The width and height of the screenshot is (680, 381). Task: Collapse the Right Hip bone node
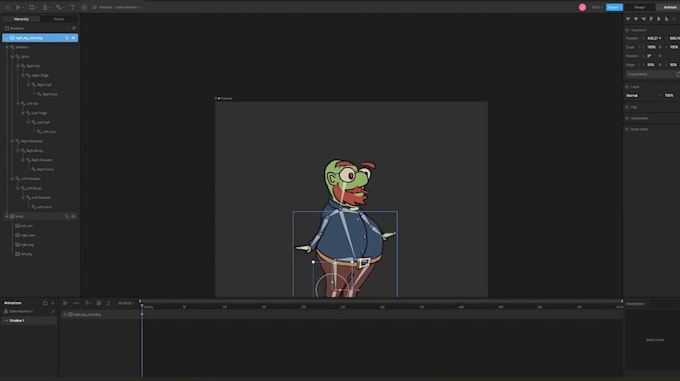18,66
